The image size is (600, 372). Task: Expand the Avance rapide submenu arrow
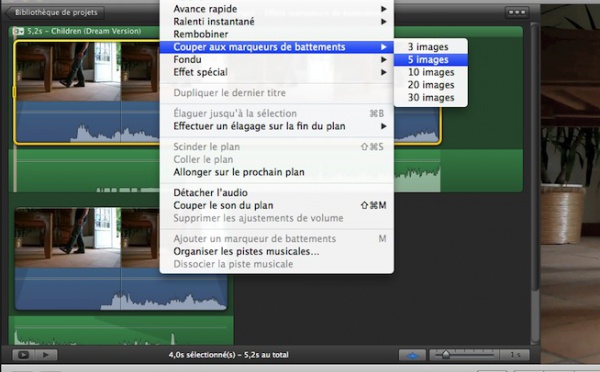point(383,9)
